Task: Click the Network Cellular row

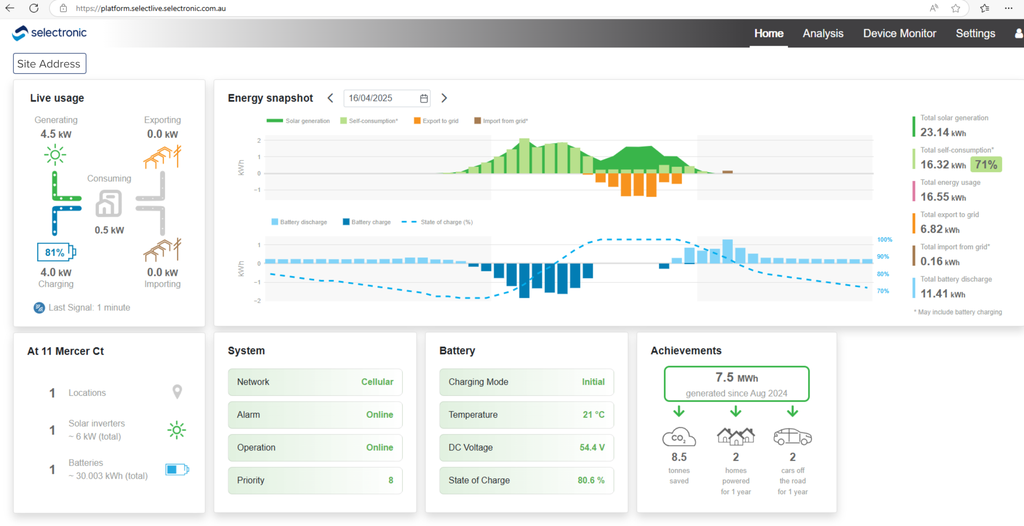Action: [x=315, y=382]
